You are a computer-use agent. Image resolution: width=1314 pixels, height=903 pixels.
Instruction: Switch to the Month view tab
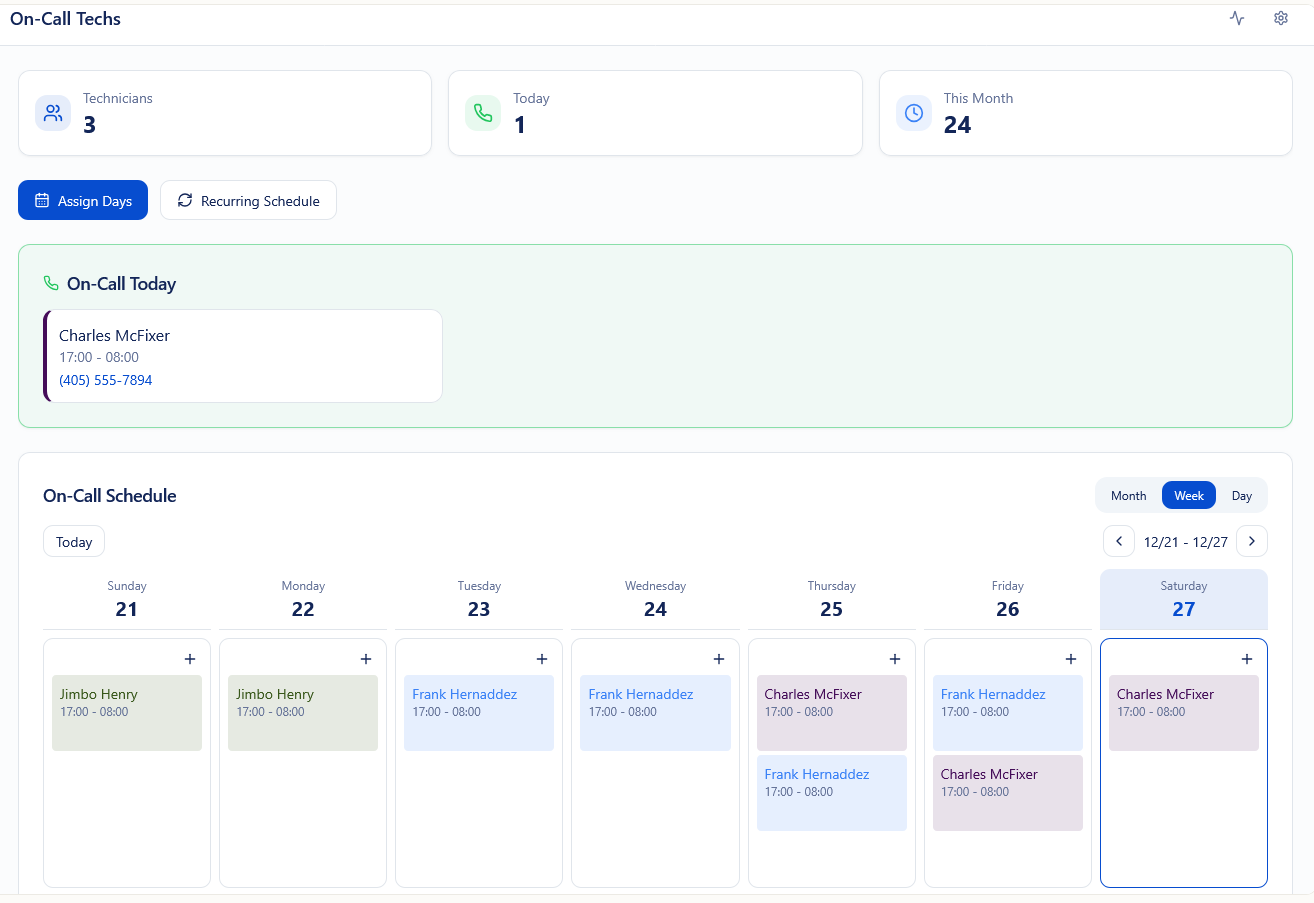coord(1128,495)
